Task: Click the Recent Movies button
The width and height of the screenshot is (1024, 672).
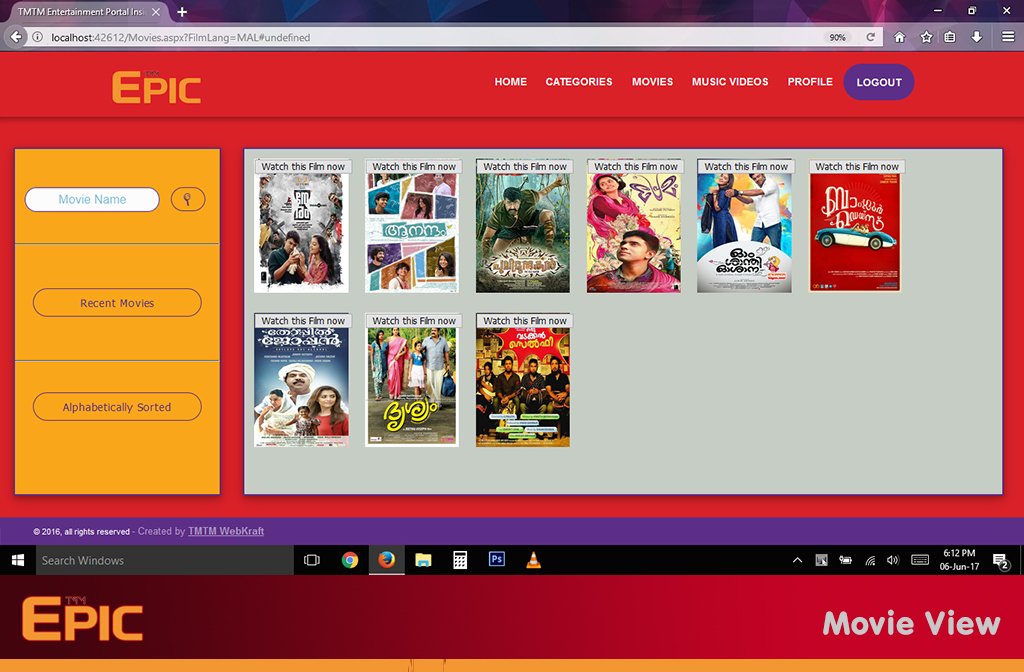Action: point(118,303)
